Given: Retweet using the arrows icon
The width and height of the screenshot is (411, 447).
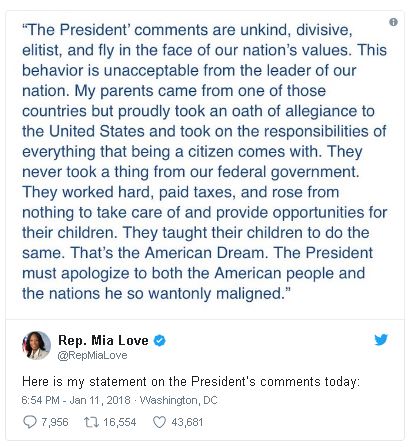Looking at the screenshot, I should [91, 422].
